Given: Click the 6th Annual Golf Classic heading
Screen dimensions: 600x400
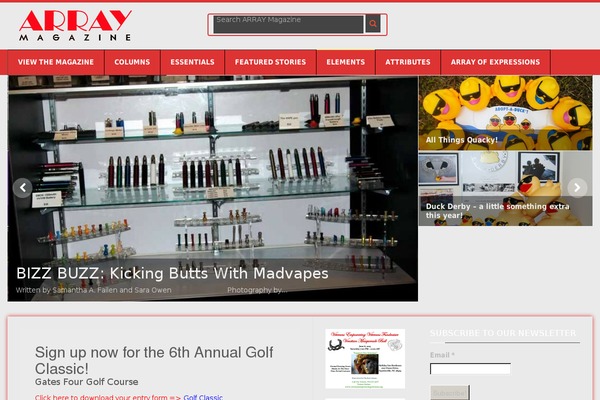Looking at the screenshot, I should pyautogui.click(x=154, y=360).
